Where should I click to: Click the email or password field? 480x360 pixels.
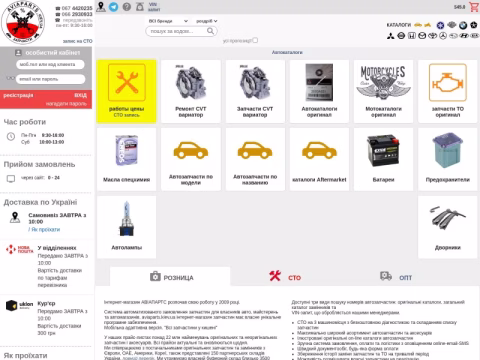click(50, 79)
